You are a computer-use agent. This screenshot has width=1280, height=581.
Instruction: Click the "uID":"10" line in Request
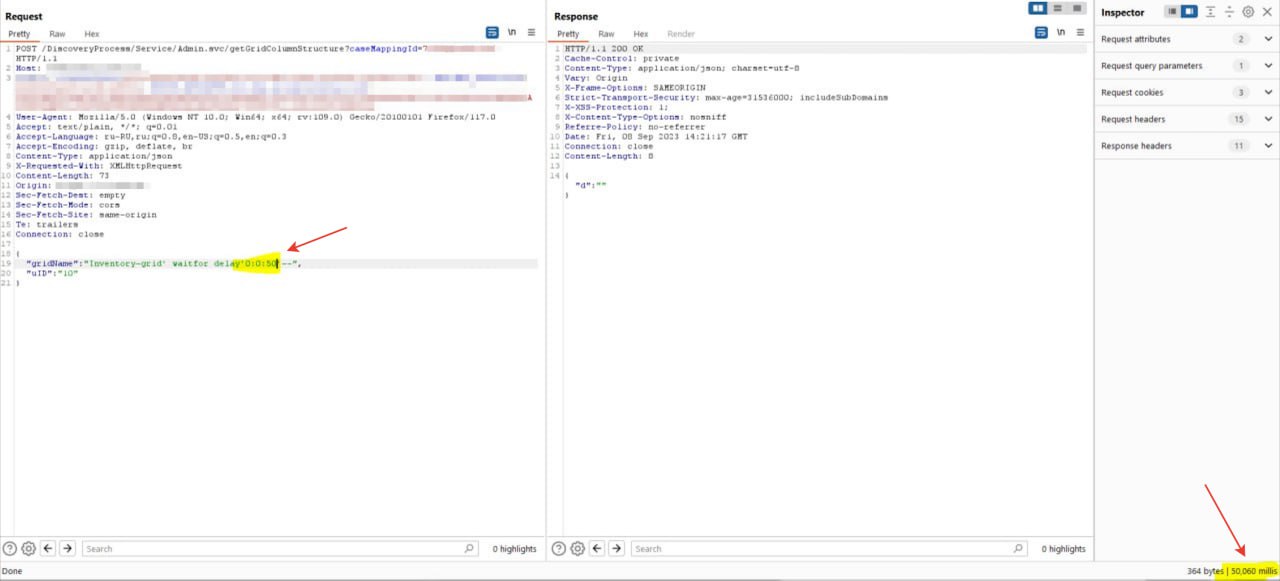click(x=52, y=273)
